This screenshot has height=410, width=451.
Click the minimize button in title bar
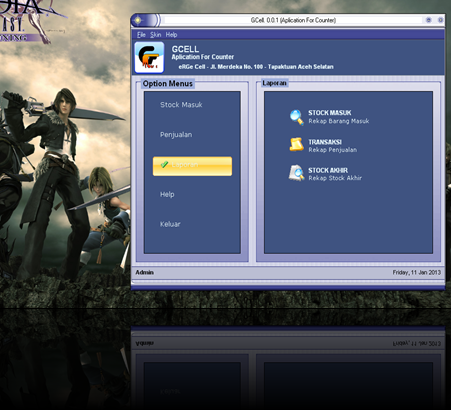tap(429, 20)
